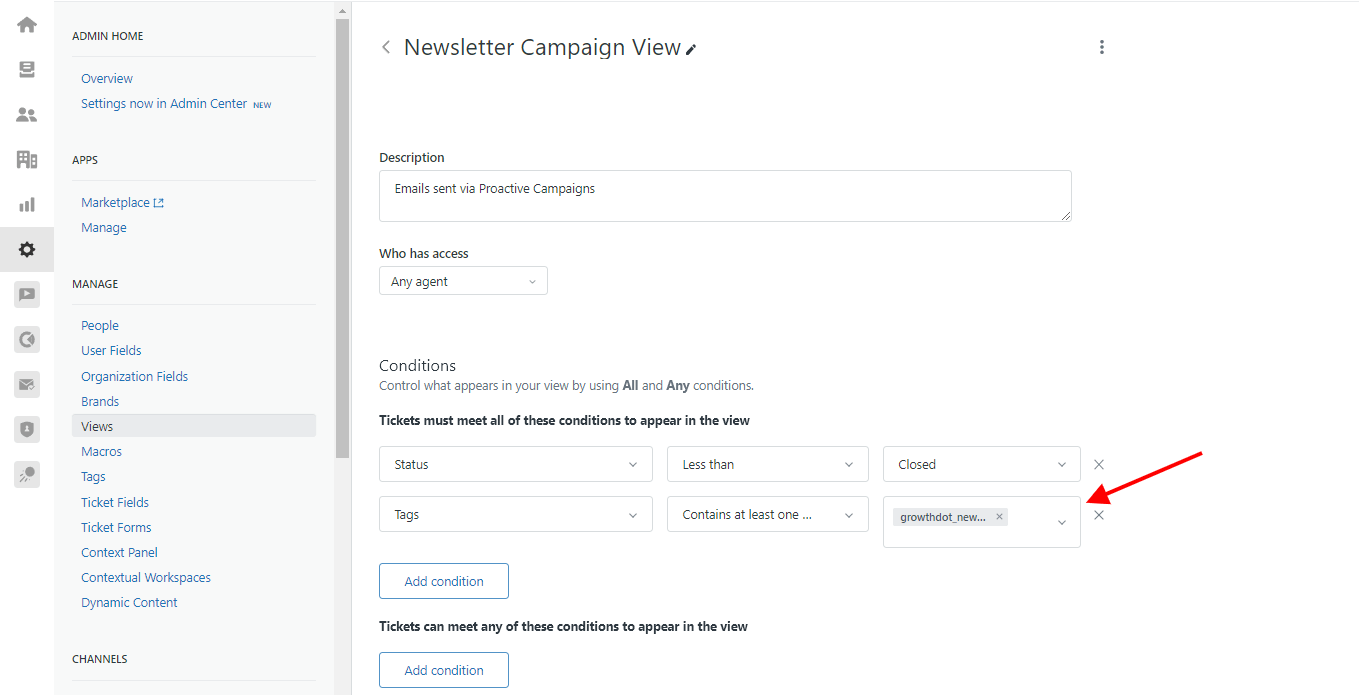This screenshot has height=695, width=1359.
Task: Open the Views inbox tray icon
Action: [x=27, y=69]
